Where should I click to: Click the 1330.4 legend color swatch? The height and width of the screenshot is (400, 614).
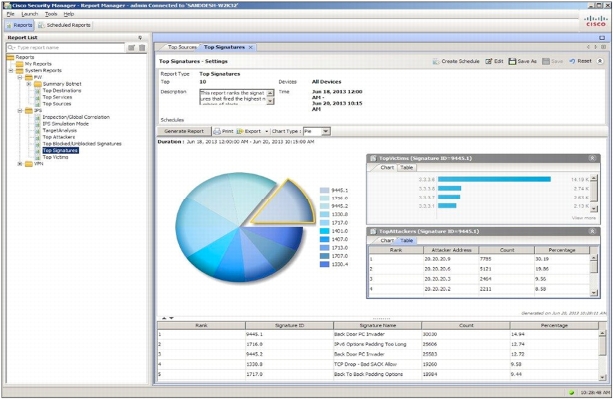(x=325, y=264)
